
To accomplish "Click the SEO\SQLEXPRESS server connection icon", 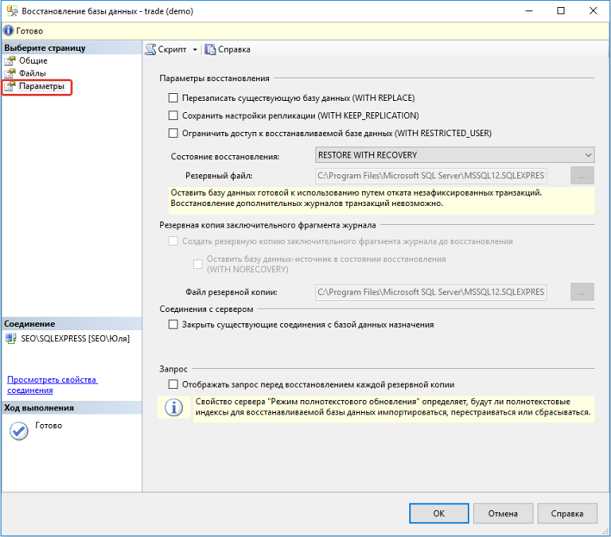I will click(x=11, y=339).
